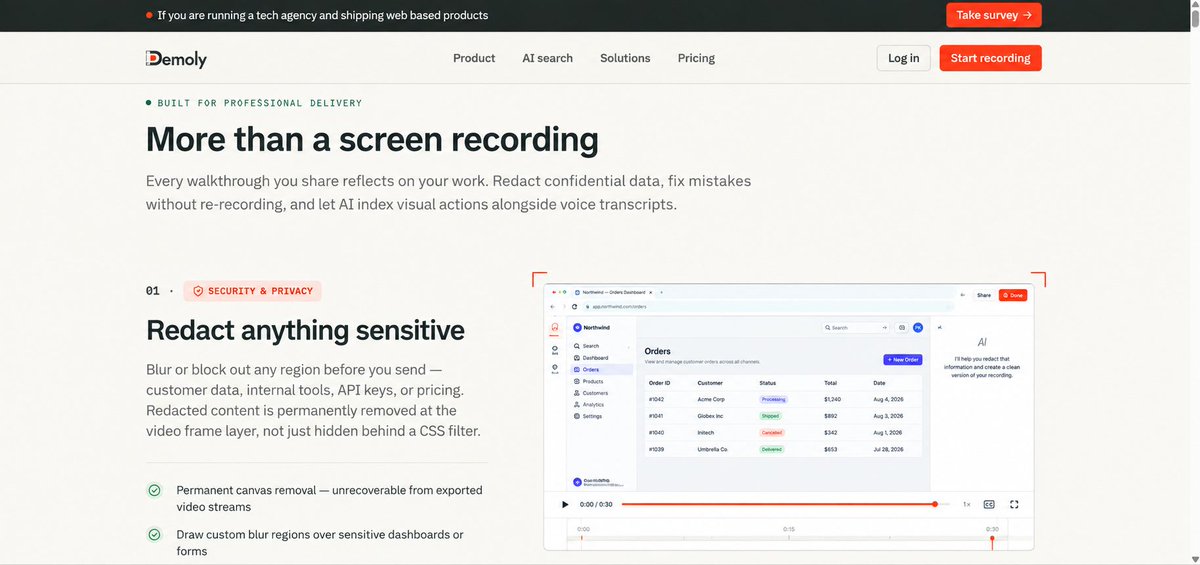The image size is (1200, 565).
Task: Click order ID #1041 in the table
Action: tap(658, 415)
